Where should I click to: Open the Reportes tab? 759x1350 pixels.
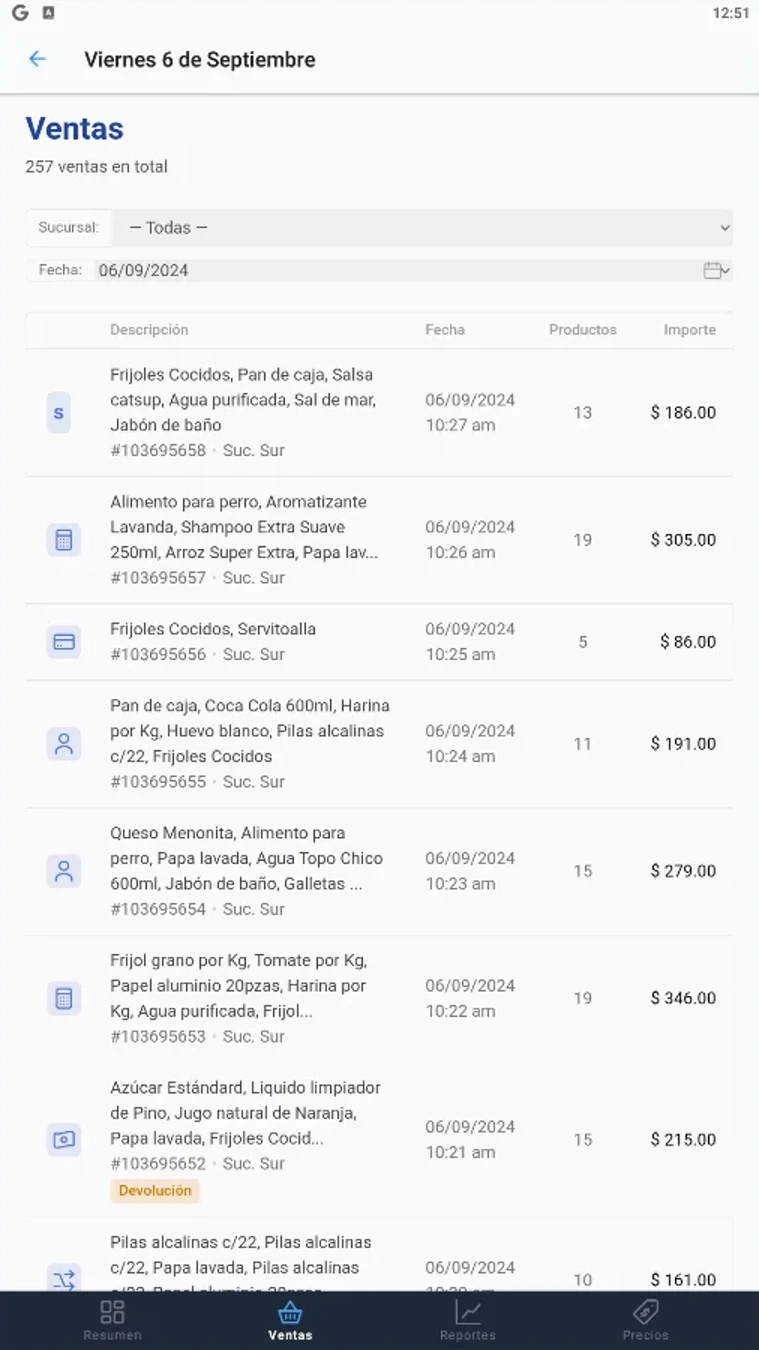(467, 1319)
